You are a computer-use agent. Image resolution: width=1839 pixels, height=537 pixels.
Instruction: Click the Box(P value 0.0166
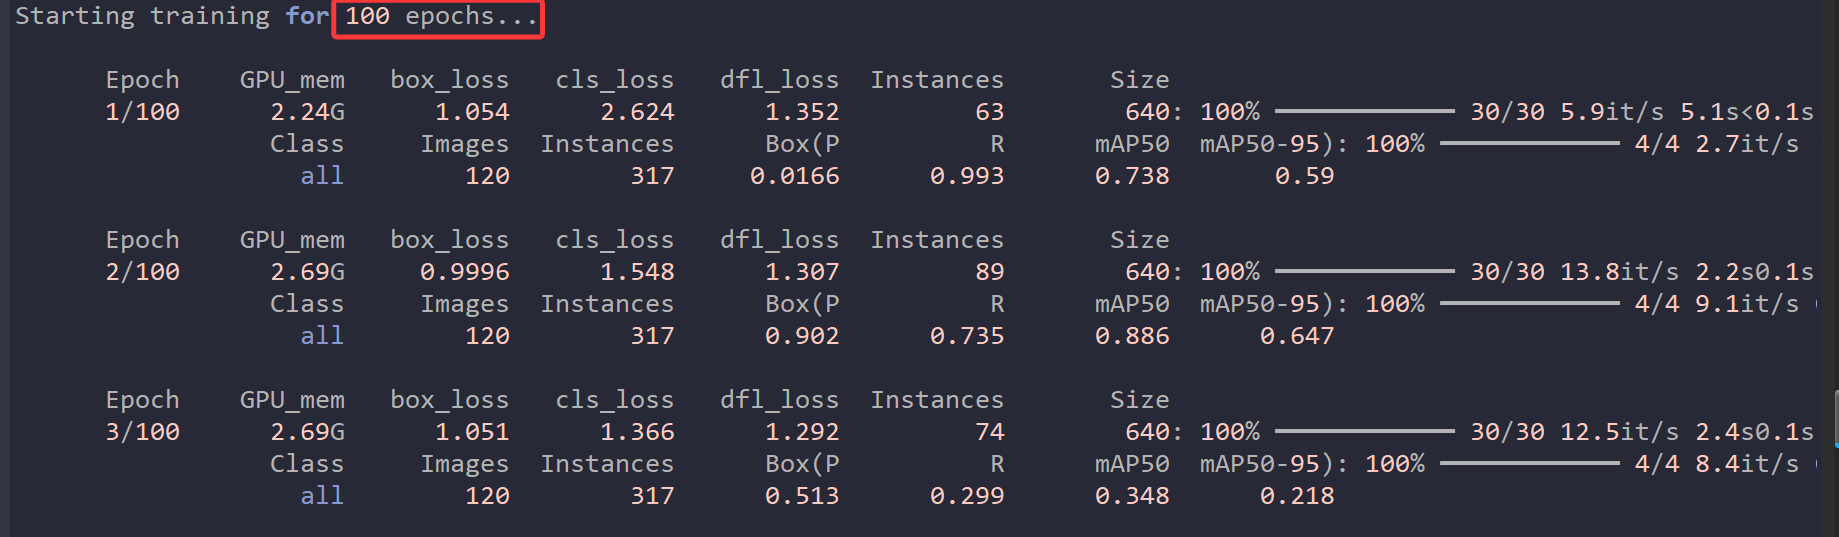pos(794,176)
